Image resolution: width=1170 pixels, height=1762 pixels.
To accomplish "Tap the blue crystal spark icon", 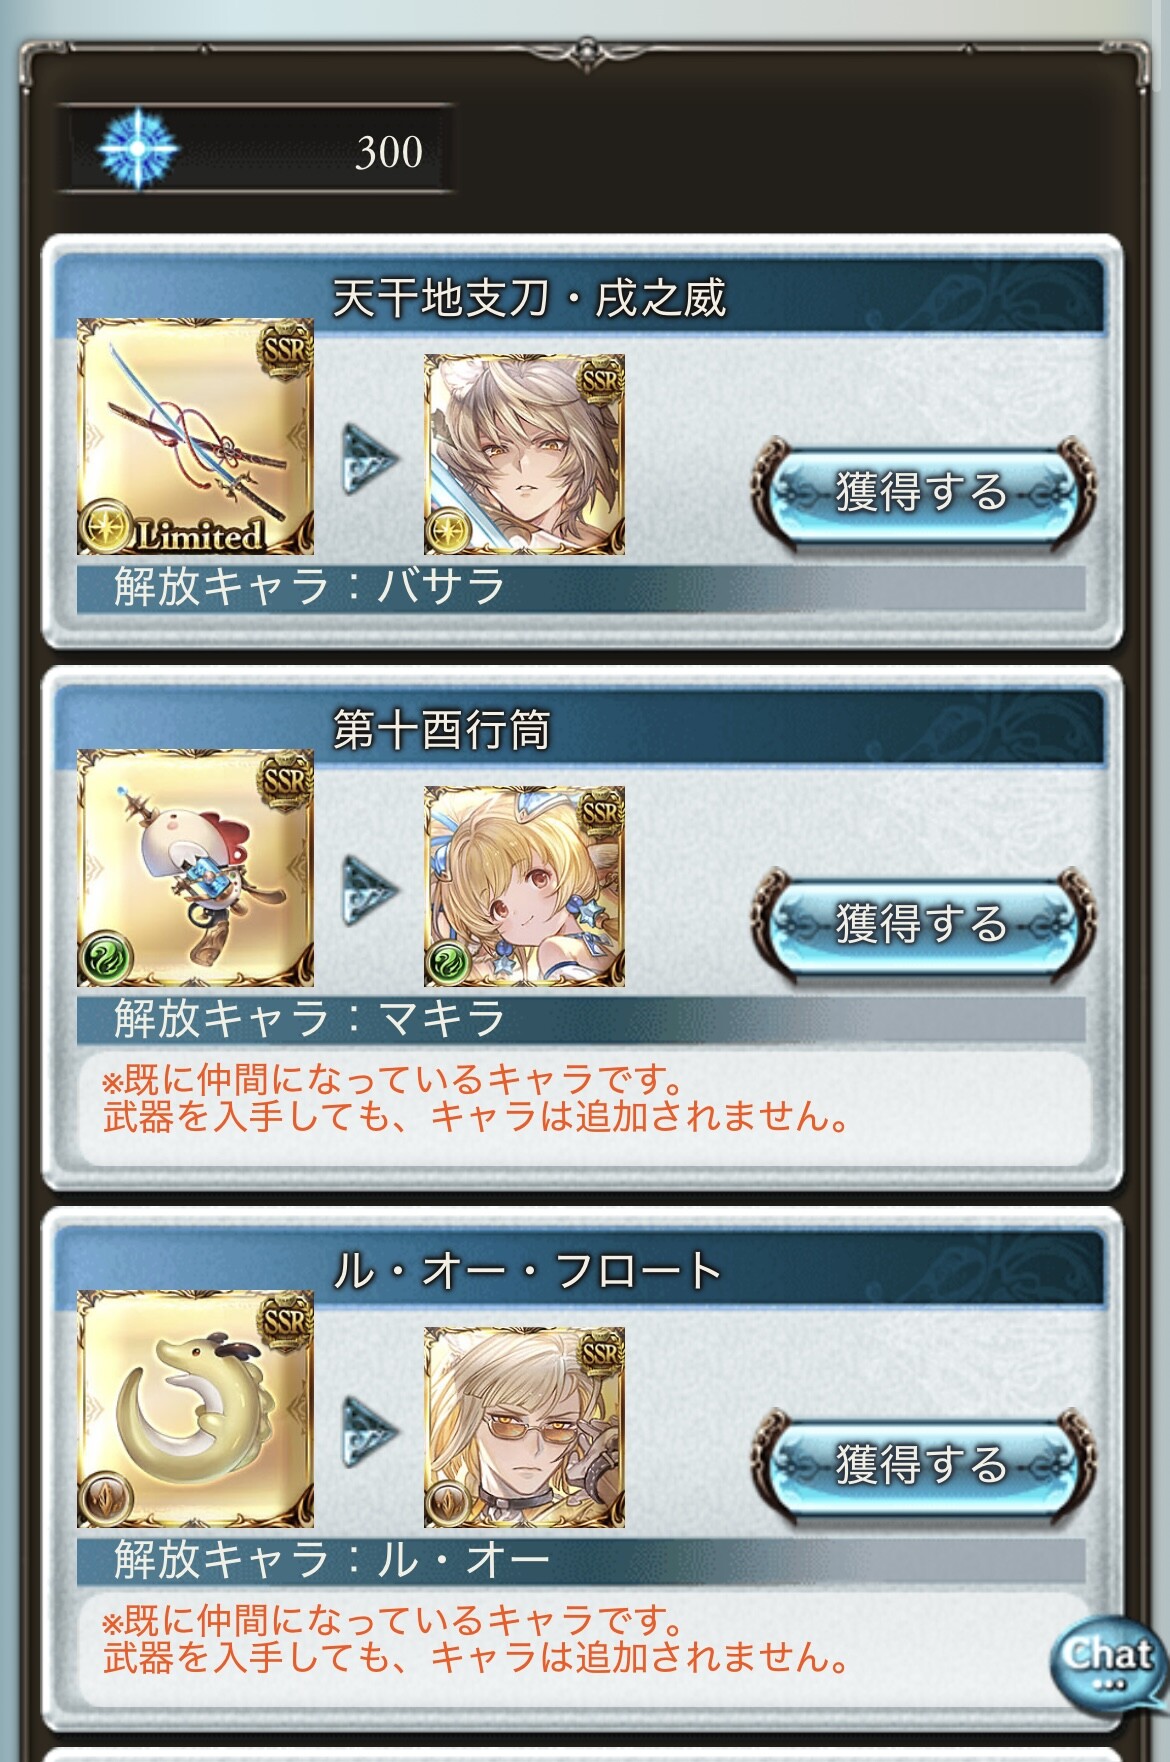I will (138, 149).
